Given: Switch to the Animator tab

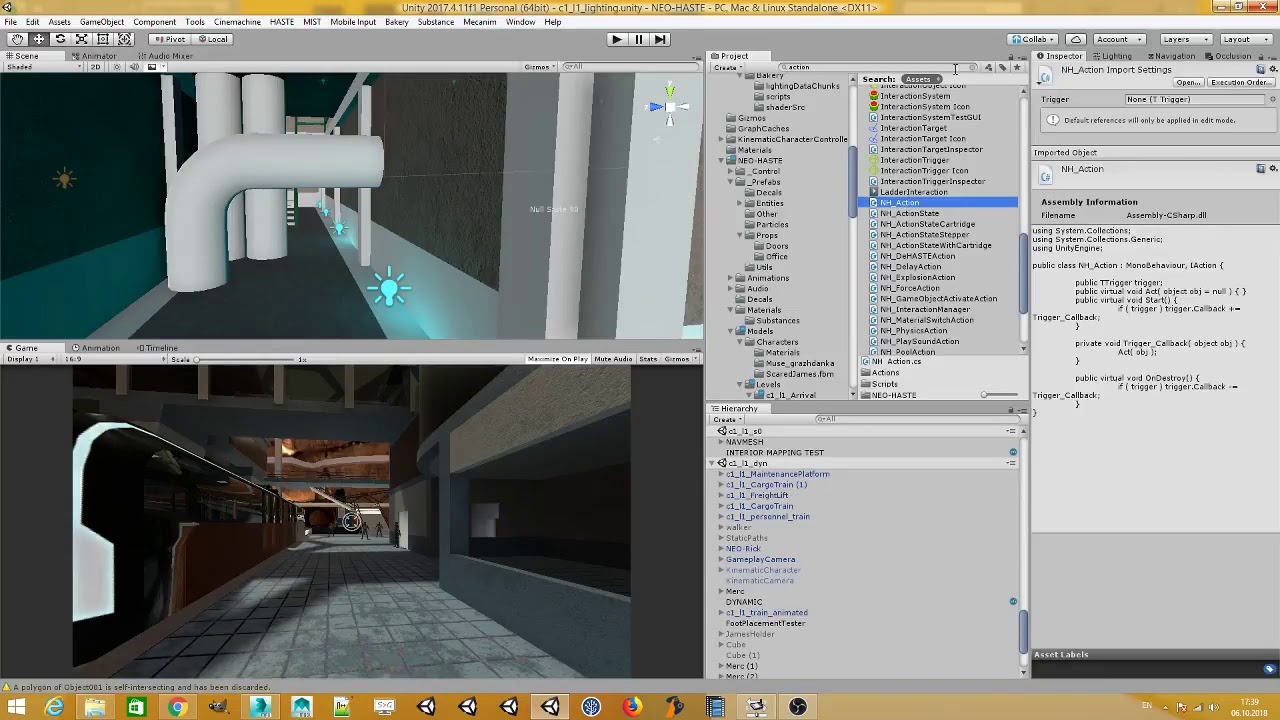Looking at the screenshot, I should (x=93, y=56).
